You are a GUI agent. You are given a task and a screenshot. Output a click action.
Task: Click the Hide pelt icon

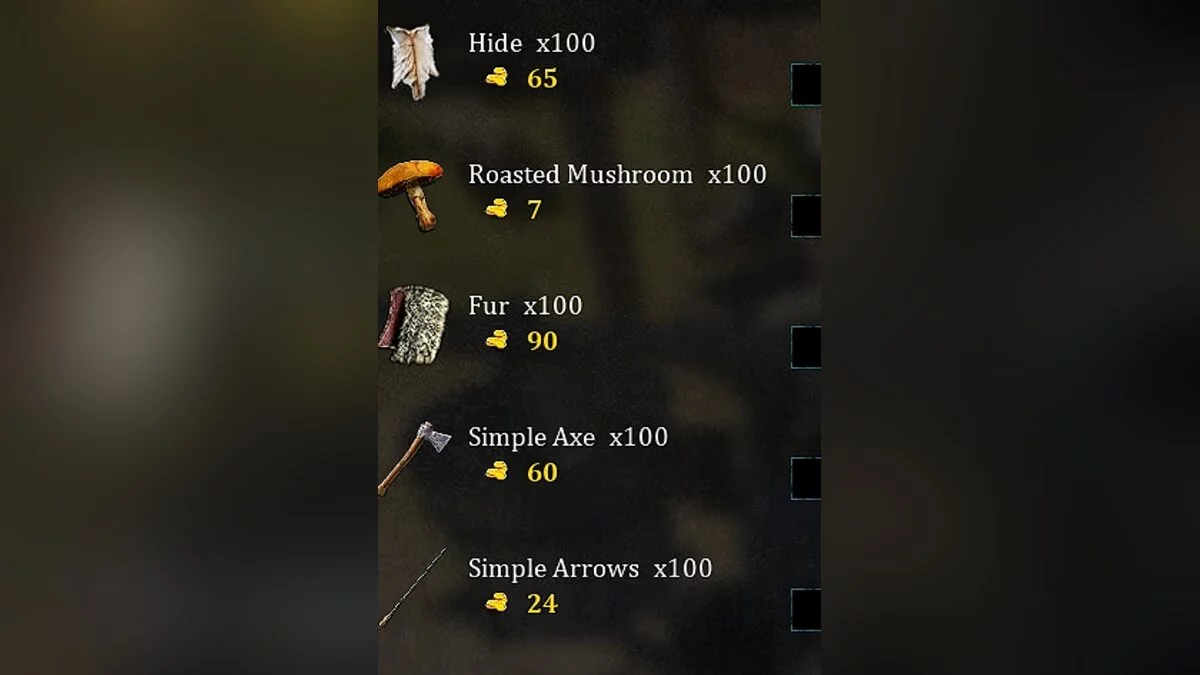pyautogui.click(x=412, y=62)
